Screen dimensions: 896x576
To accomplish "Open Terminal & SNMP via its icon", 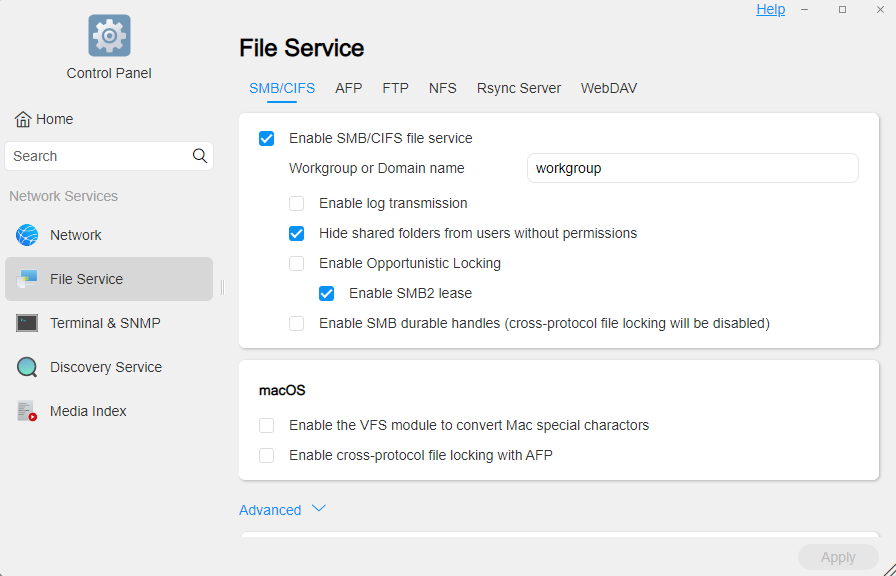I will (27, 323).
